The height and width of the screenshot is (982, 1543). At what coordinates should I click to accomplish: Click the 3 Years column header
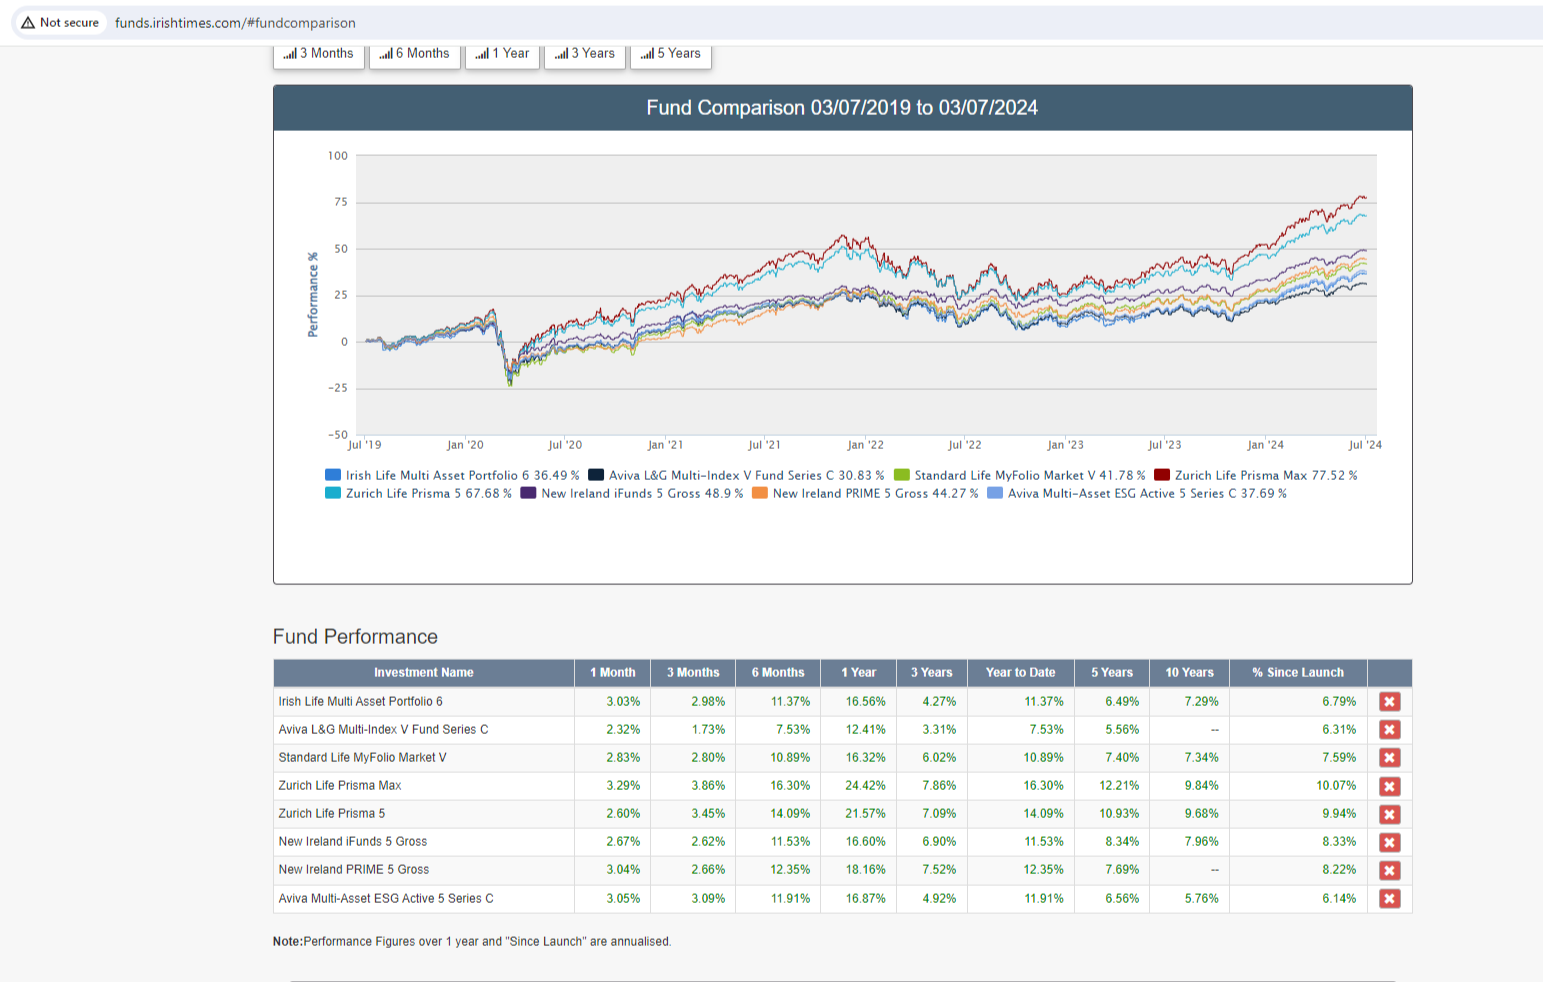tap(932, 673)
